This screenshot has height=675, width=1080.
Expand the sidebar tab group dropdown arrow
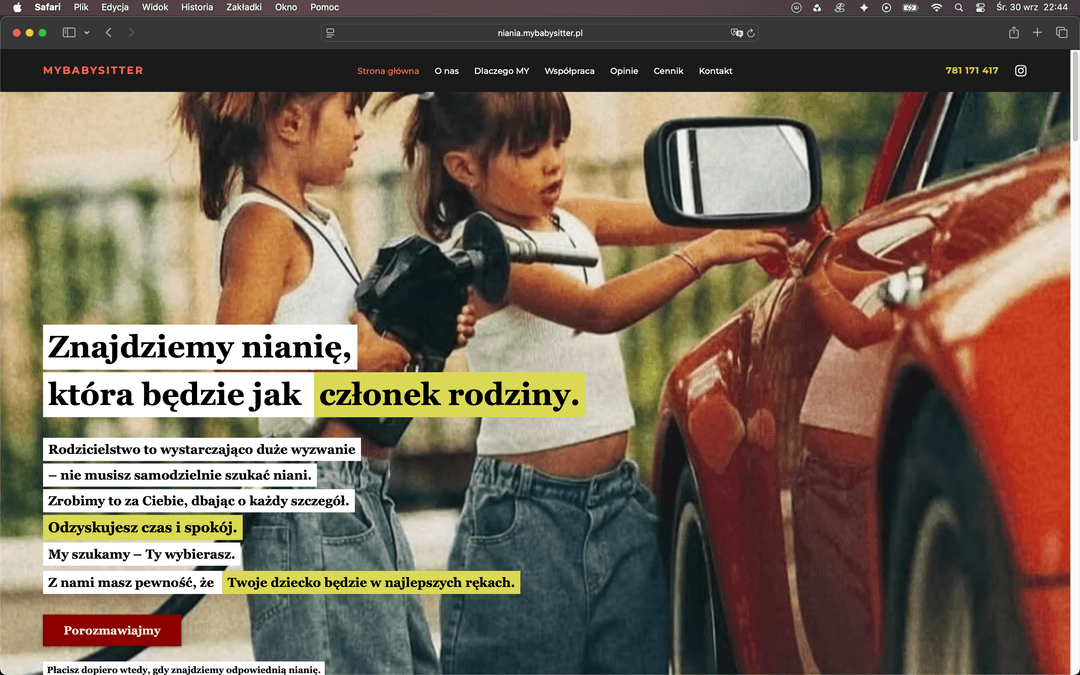87,32
